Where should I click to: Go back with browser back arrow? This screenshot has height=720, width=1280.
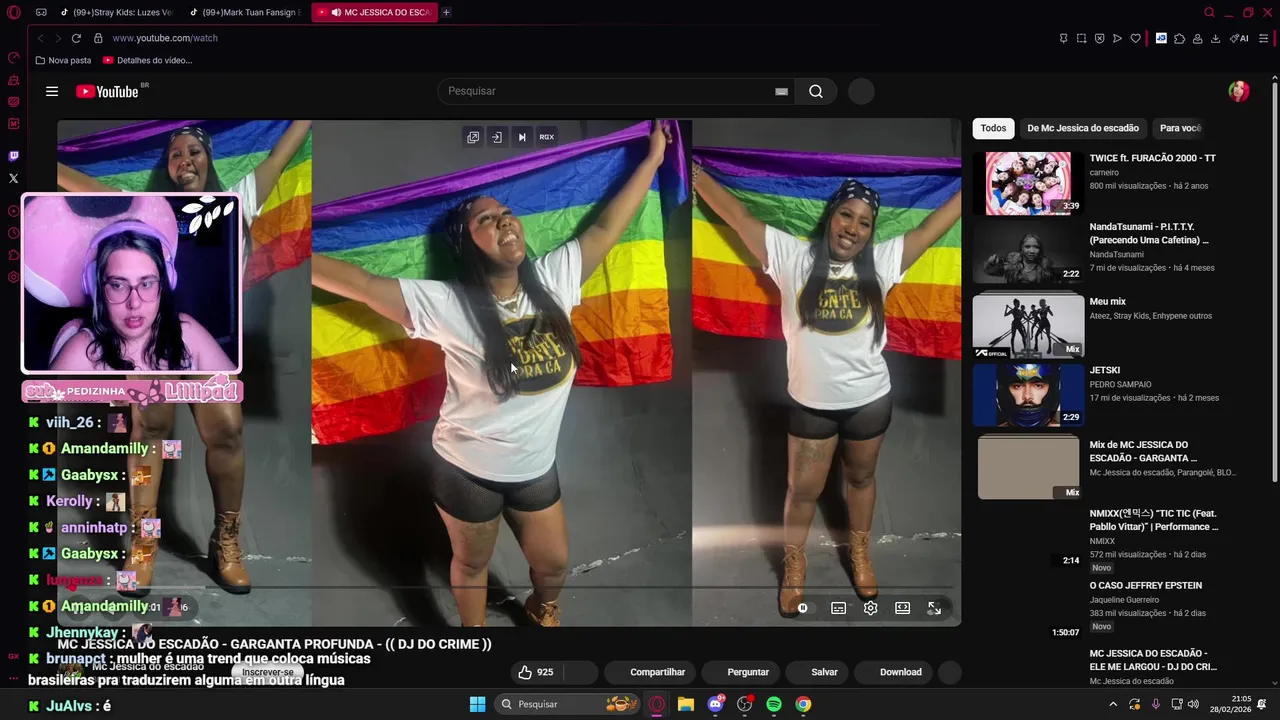click(x=40, y=38)
